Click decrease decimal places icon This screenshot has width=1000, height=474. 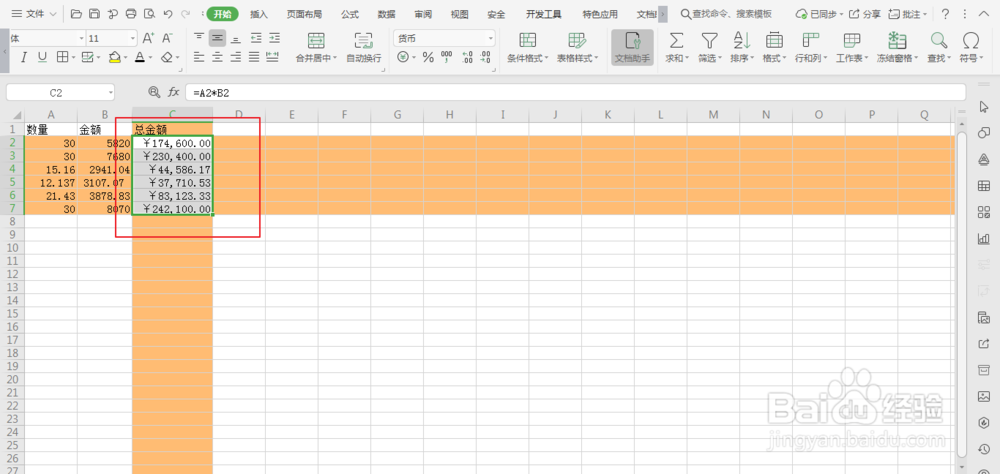485,57
